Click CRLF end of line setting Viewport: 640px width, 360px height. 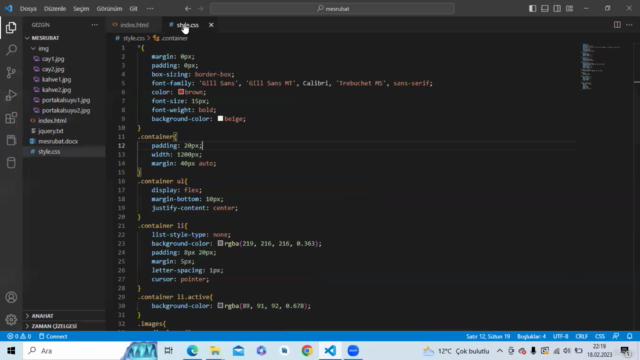tap(582, 336)
